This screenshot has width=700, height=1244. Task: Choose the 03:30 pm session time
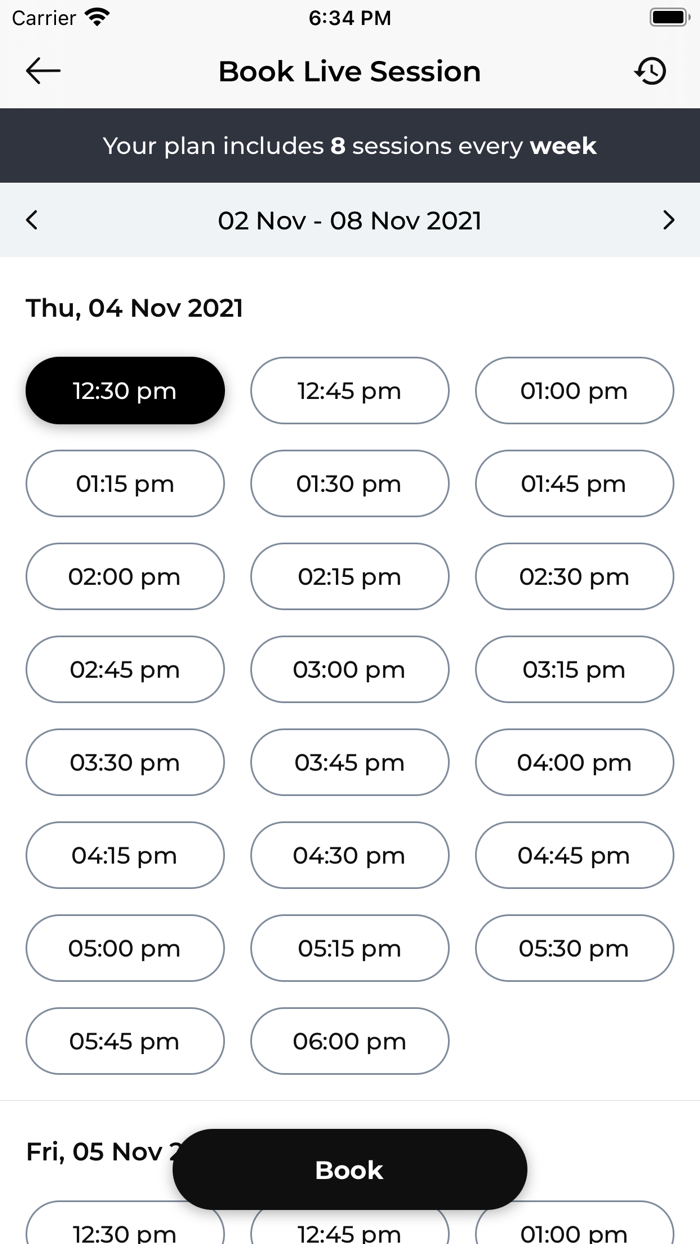coord(124,762)
